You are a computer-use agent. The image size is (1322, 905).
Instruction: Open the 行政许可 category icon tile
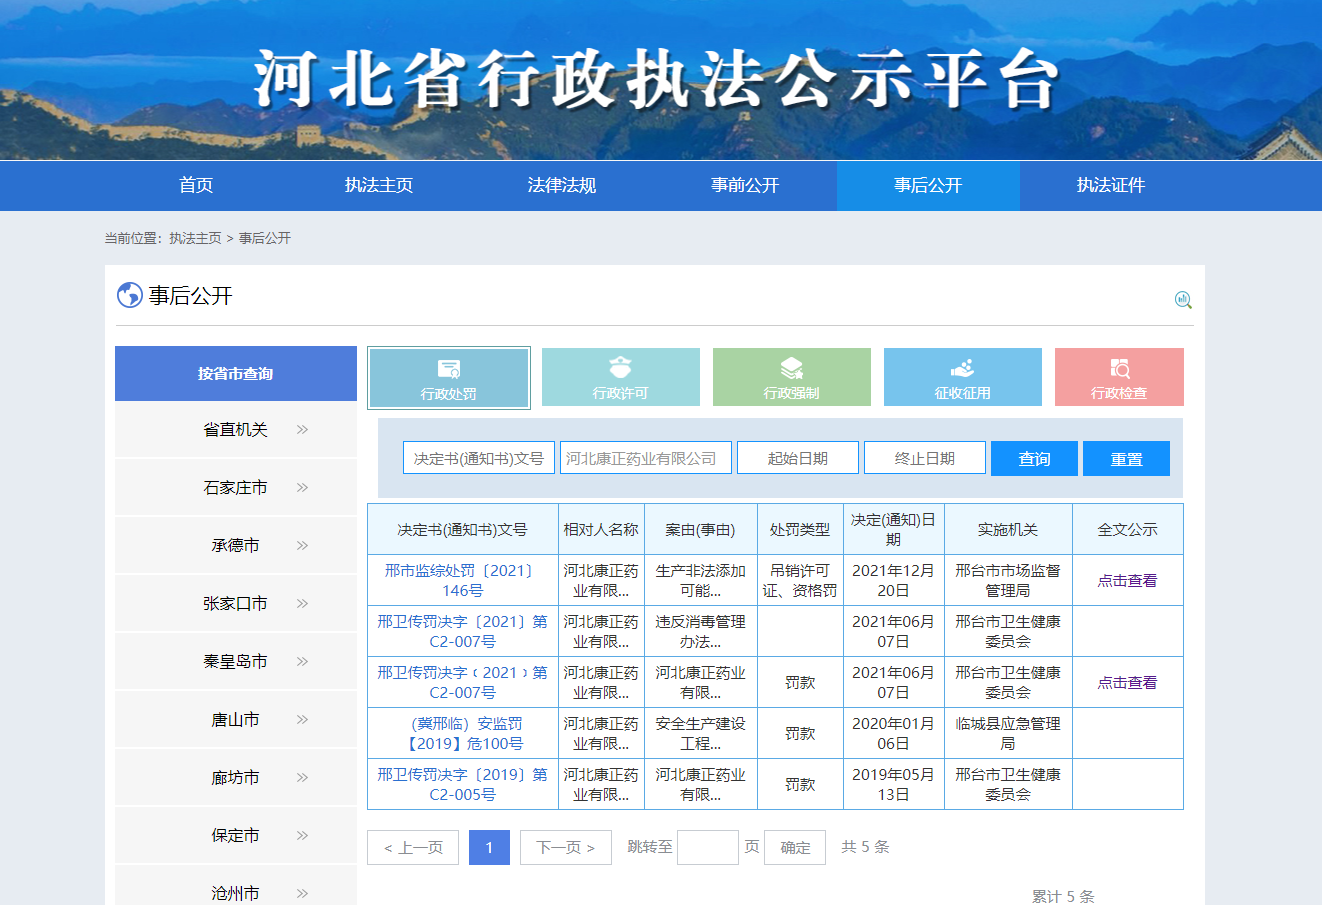point(620,377)
